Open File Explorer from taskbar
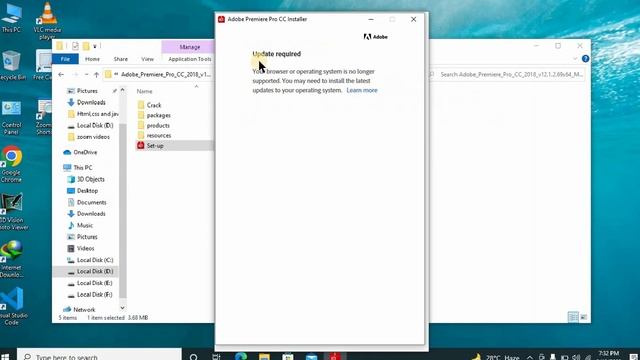This screenshot has height=360, width=640. tap(264, 356)
